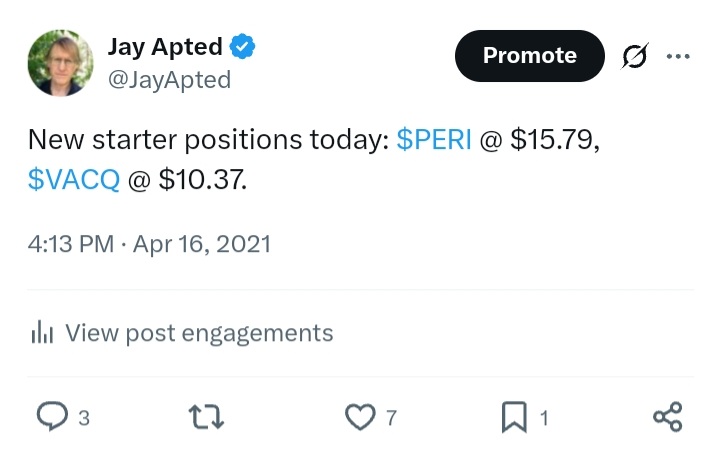Viewport: 720px width, 454px height.
Task: Open the Jay Apted display name
Action: [165, 47]
